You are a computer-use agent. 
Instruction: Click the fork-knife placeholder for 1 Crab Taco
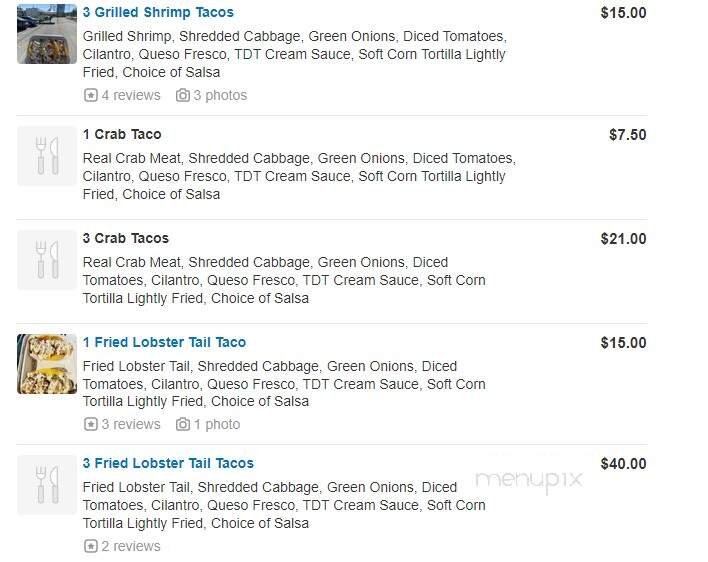(x=47, y=155)
